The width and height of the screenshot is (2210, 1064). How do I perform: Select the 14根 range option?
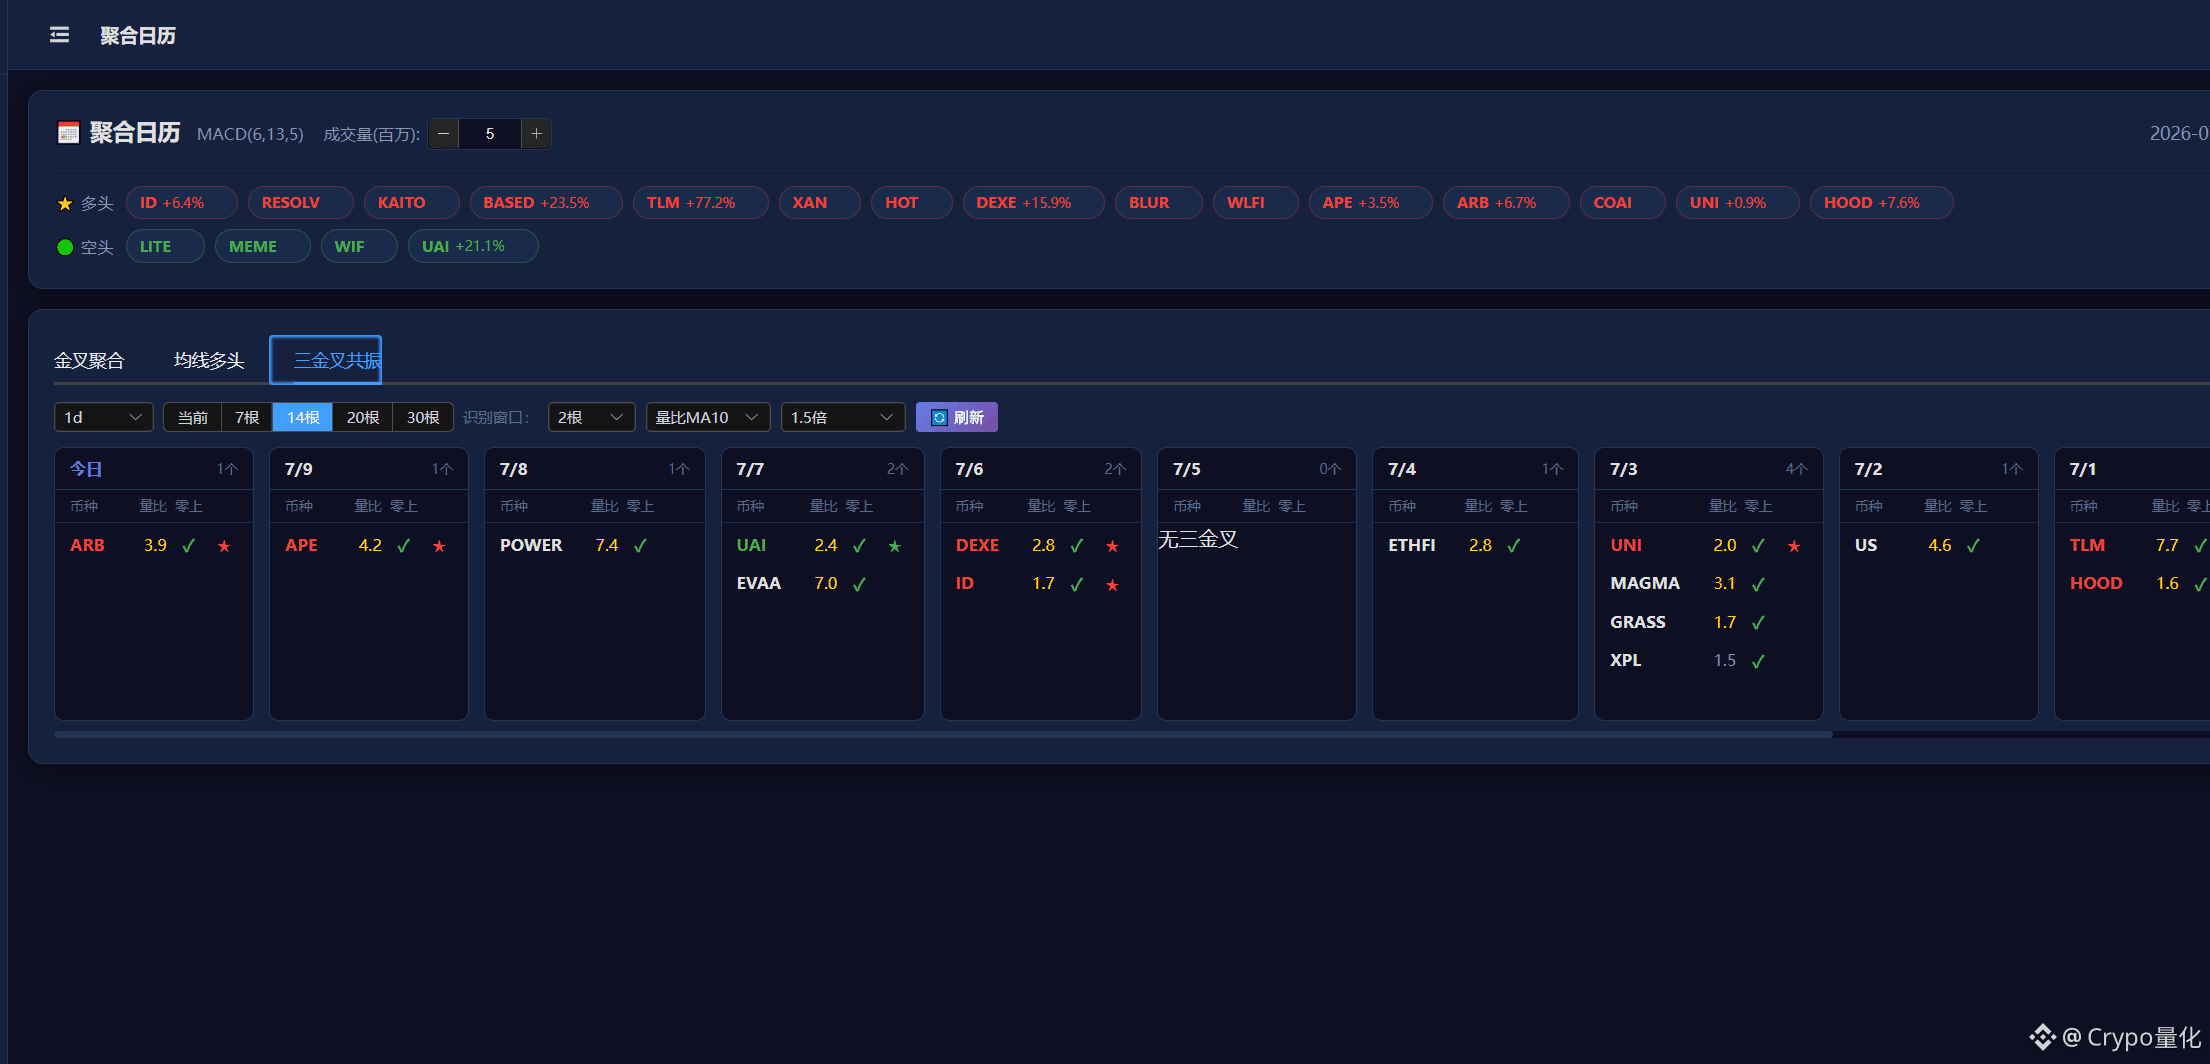click(303, 417)
